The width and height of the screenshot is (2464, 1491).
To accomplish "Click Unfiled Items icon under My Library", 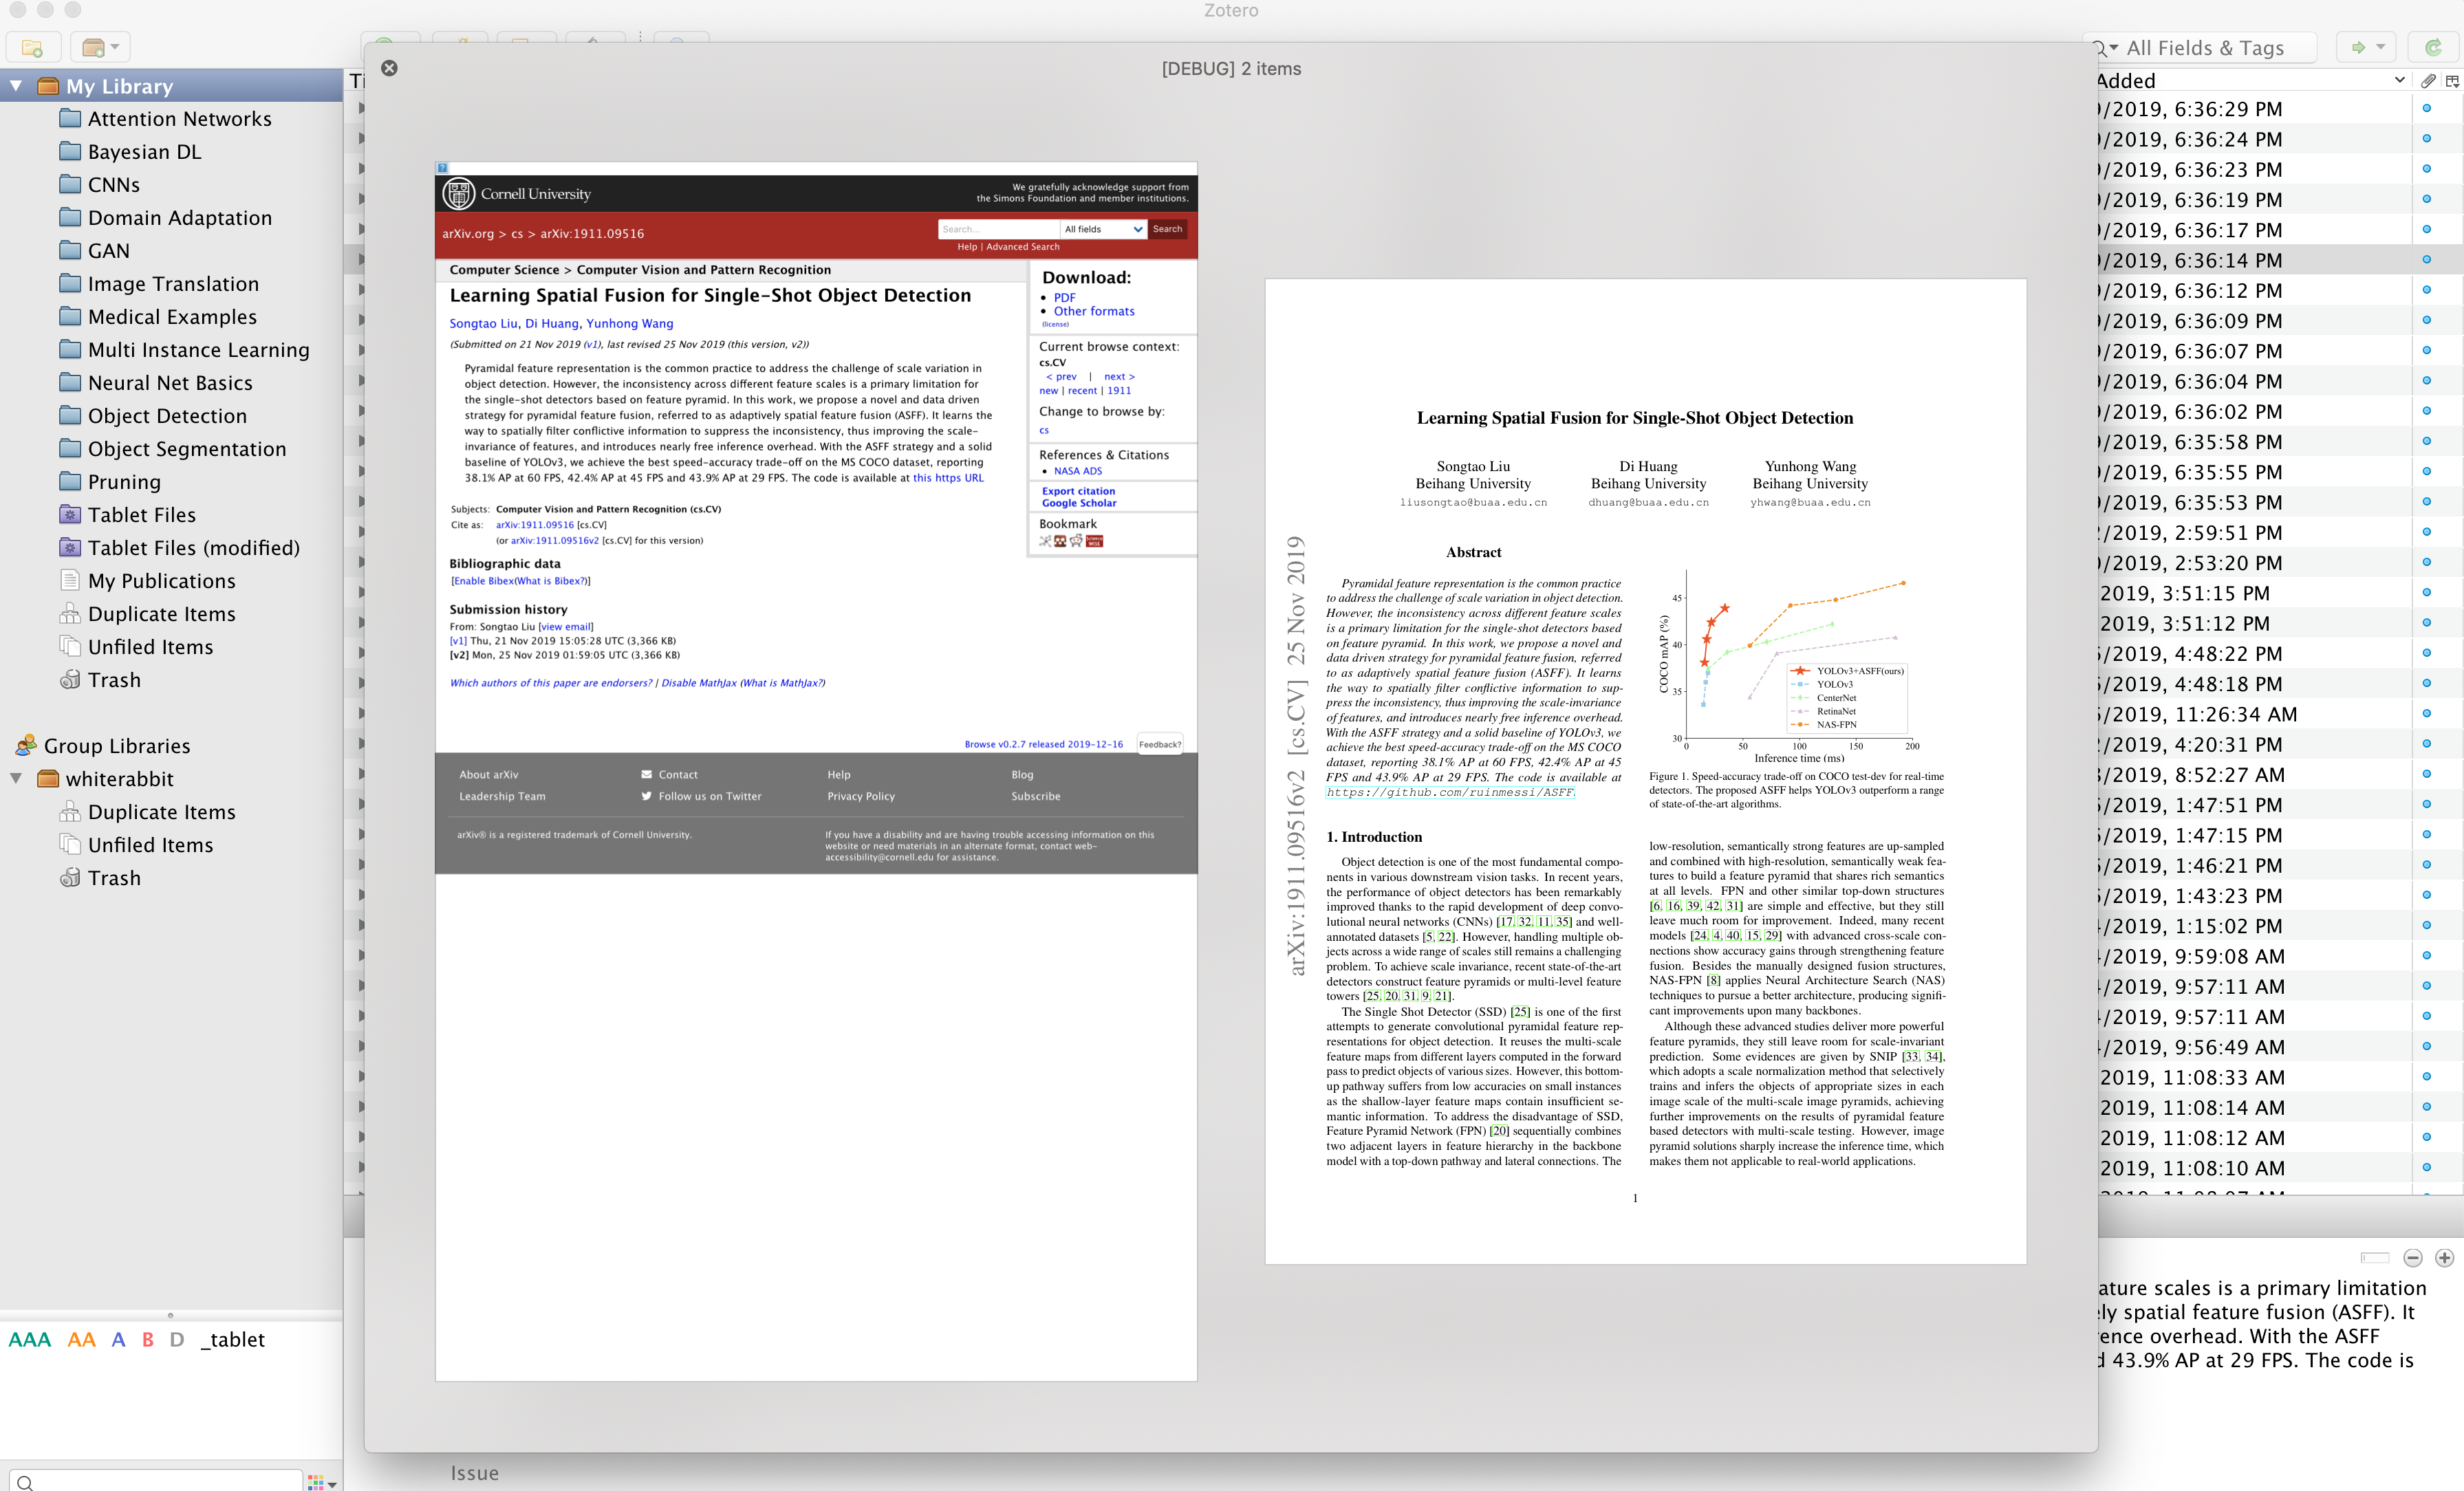I will [x=70, y=646].
